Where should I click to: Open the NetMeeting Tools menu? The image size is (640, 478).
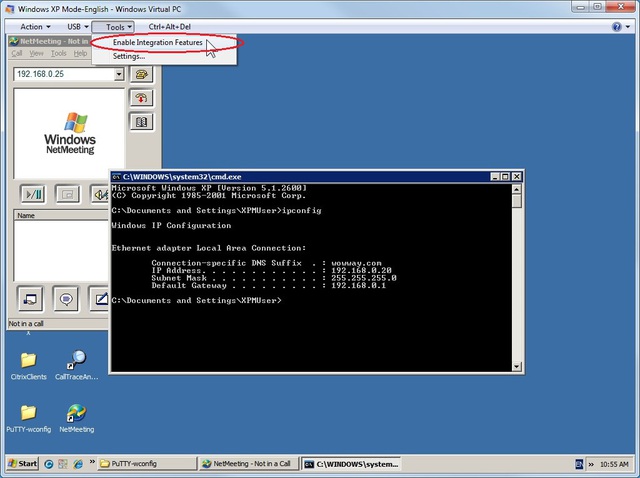58,53
